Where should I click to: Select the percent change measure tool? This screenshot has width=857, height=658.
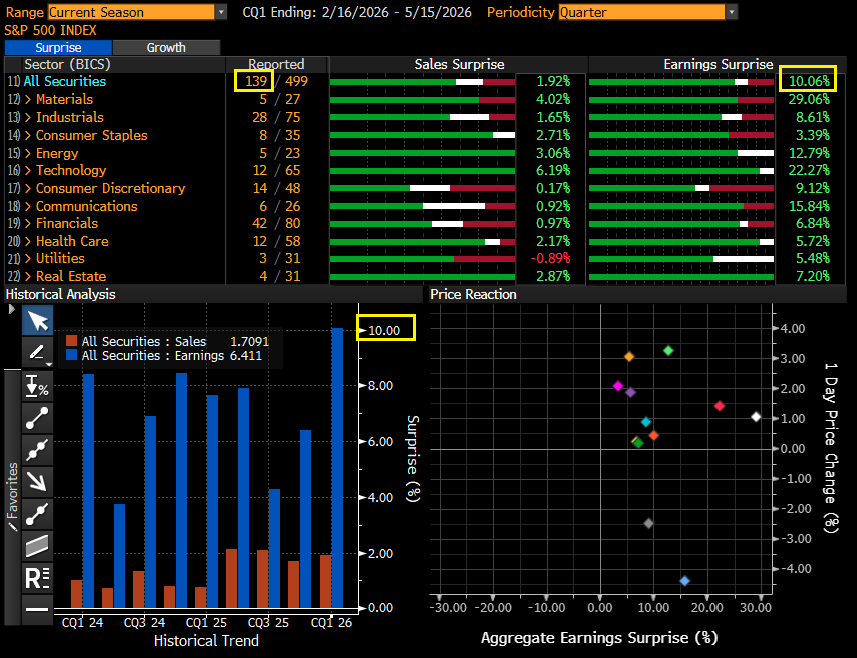(37, 385)
